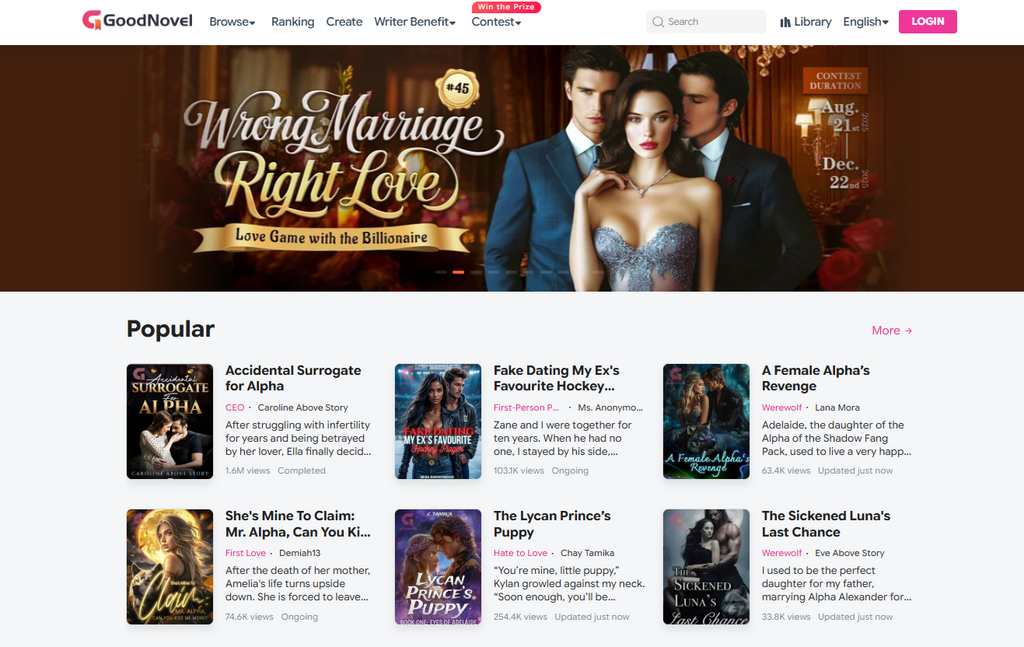Screen dimensions: 1024x647
Task: Open the Accidental Surrogate for Alpha cover
Action: (170, 422)
